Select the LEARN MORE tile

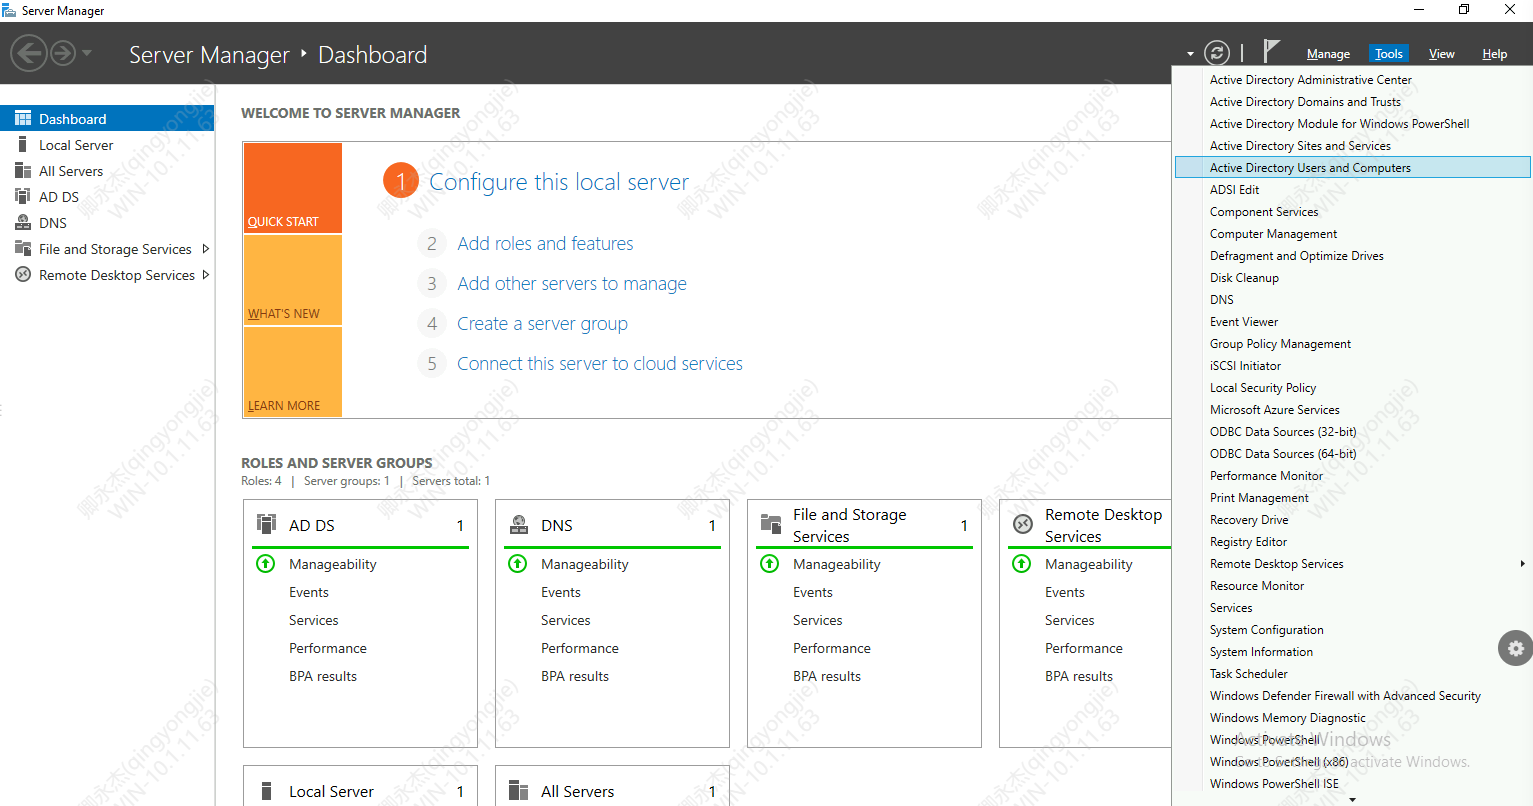click(292, 372)
